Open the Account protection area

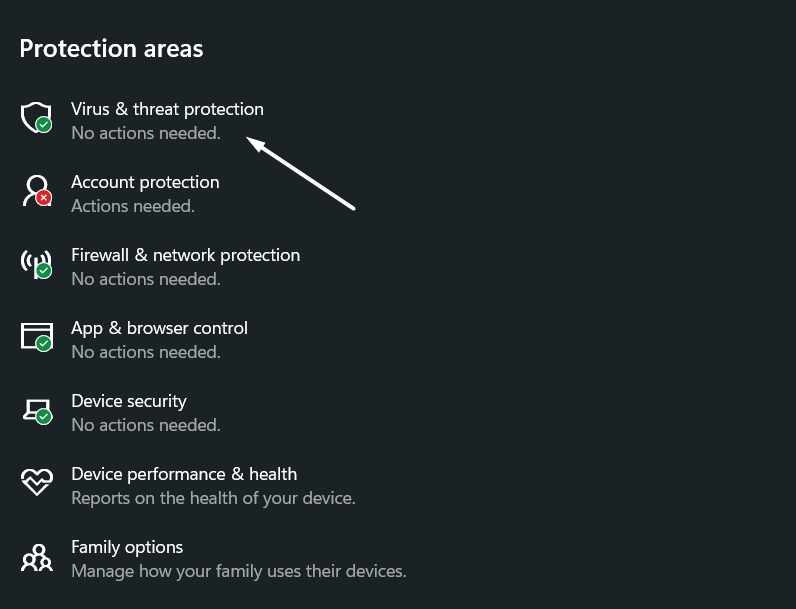[145, 182]
